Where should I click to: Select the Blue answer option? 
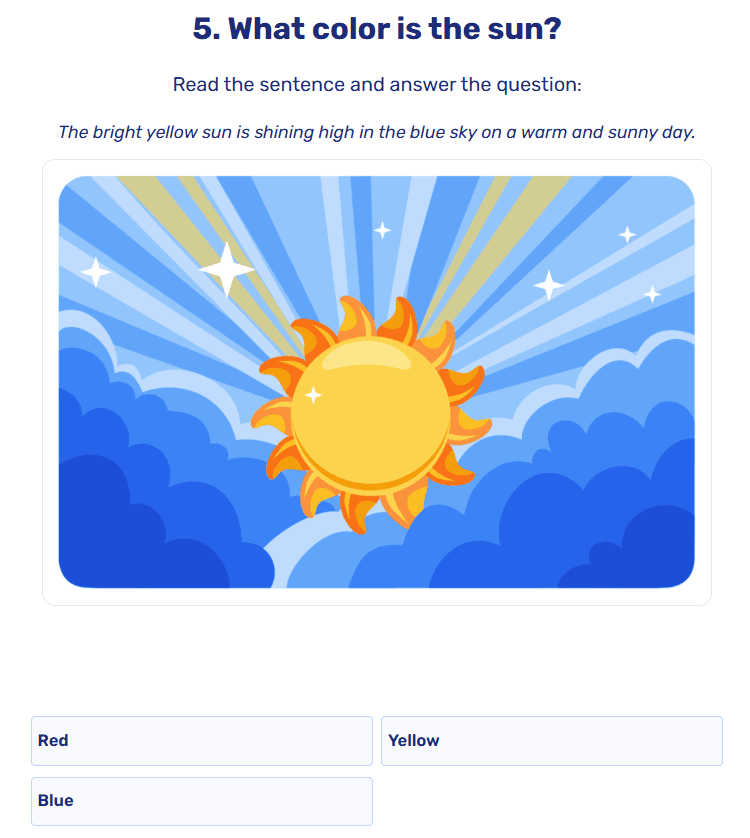pos(201,800)
